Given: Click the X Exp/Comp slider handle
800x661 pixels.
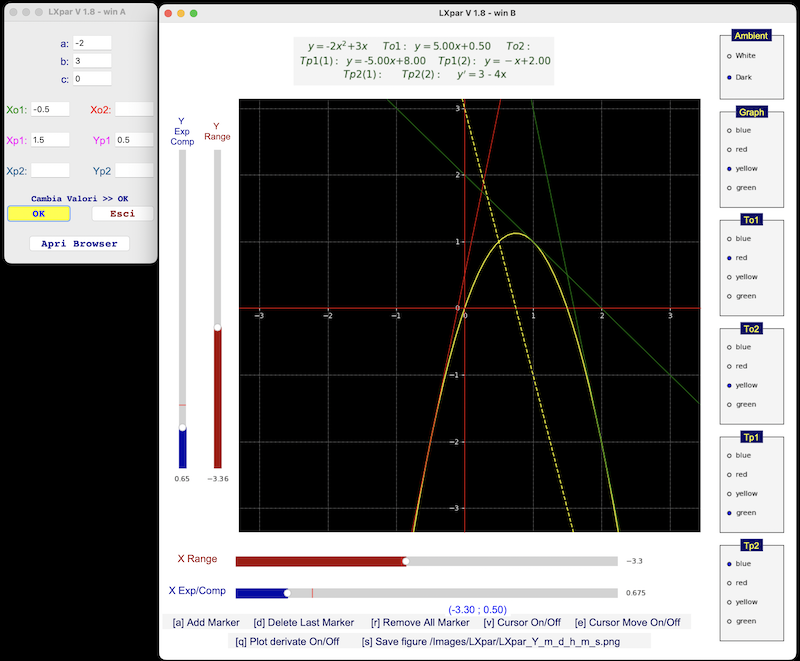Looking at the screenshot, I should [287, 593].
